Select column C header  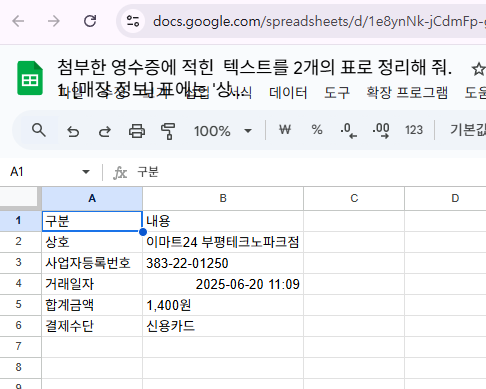354,198
